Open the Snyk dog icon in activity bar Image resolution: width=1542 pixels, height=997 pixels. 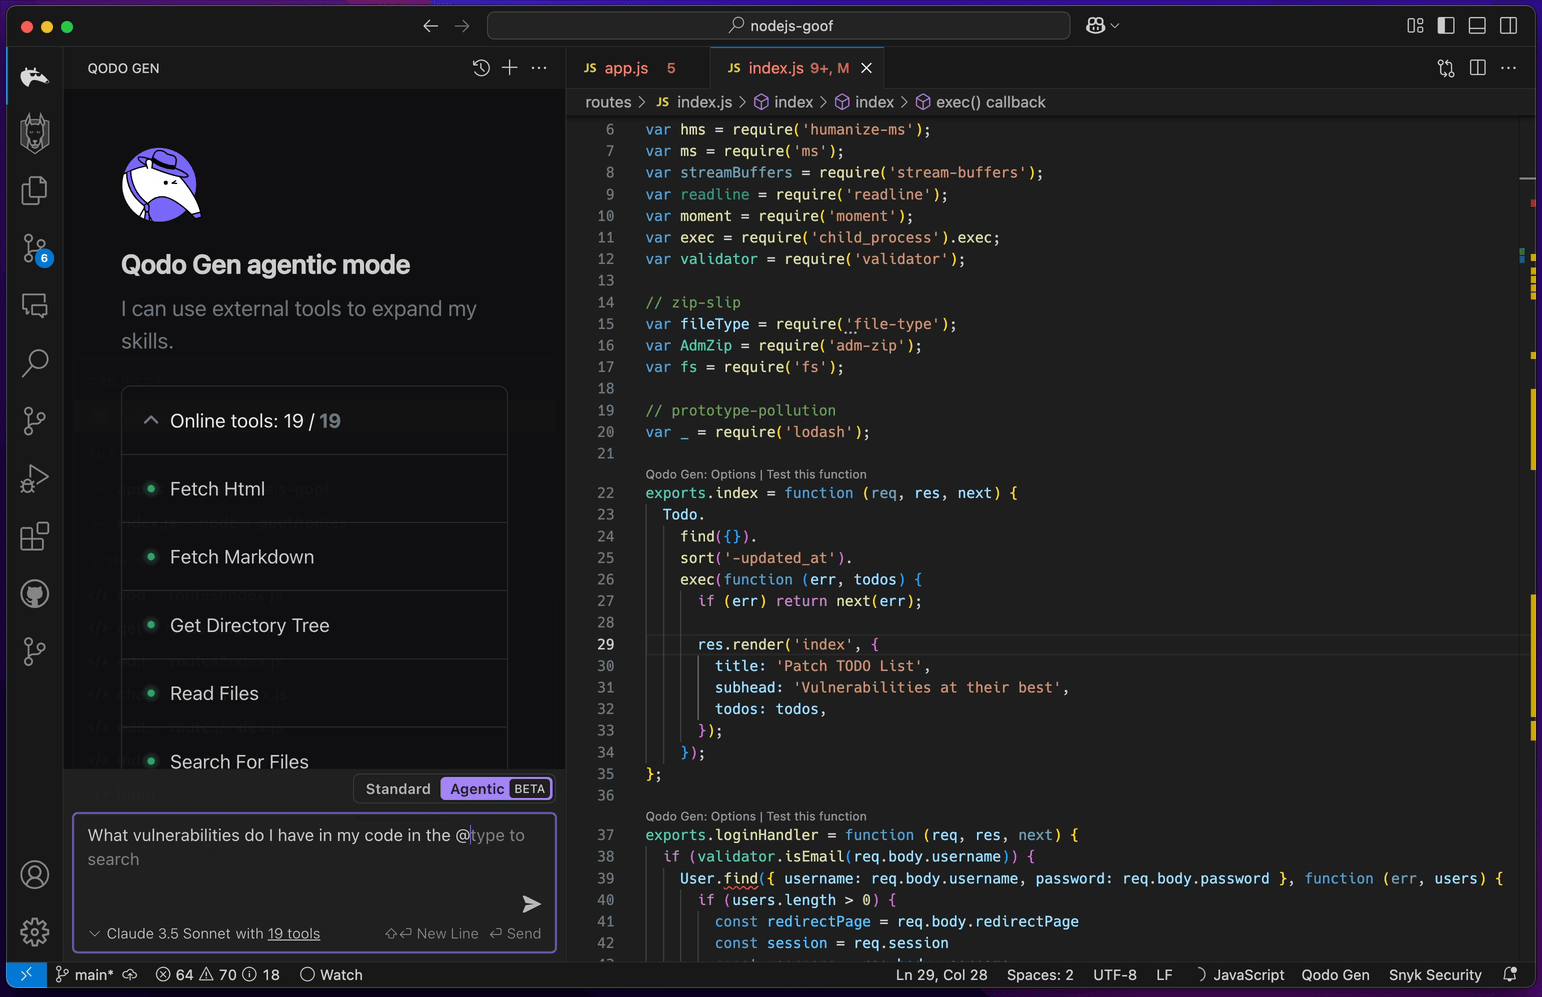(x=35, y=133)
